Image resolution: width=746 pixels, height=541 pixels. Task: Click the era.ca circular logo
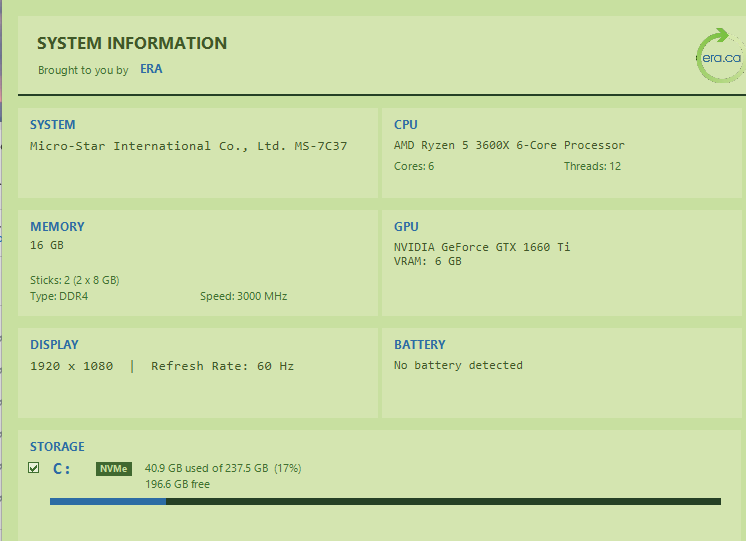click(x=721, y=55)
